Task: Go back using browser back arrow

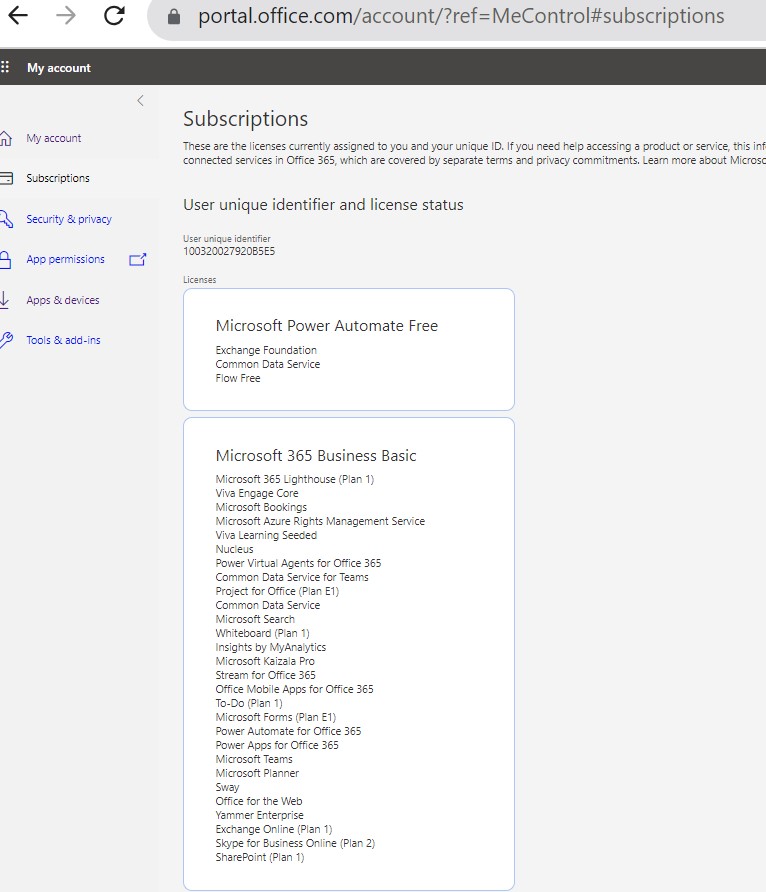Action: pyautogui.click(x=18, y=15)
